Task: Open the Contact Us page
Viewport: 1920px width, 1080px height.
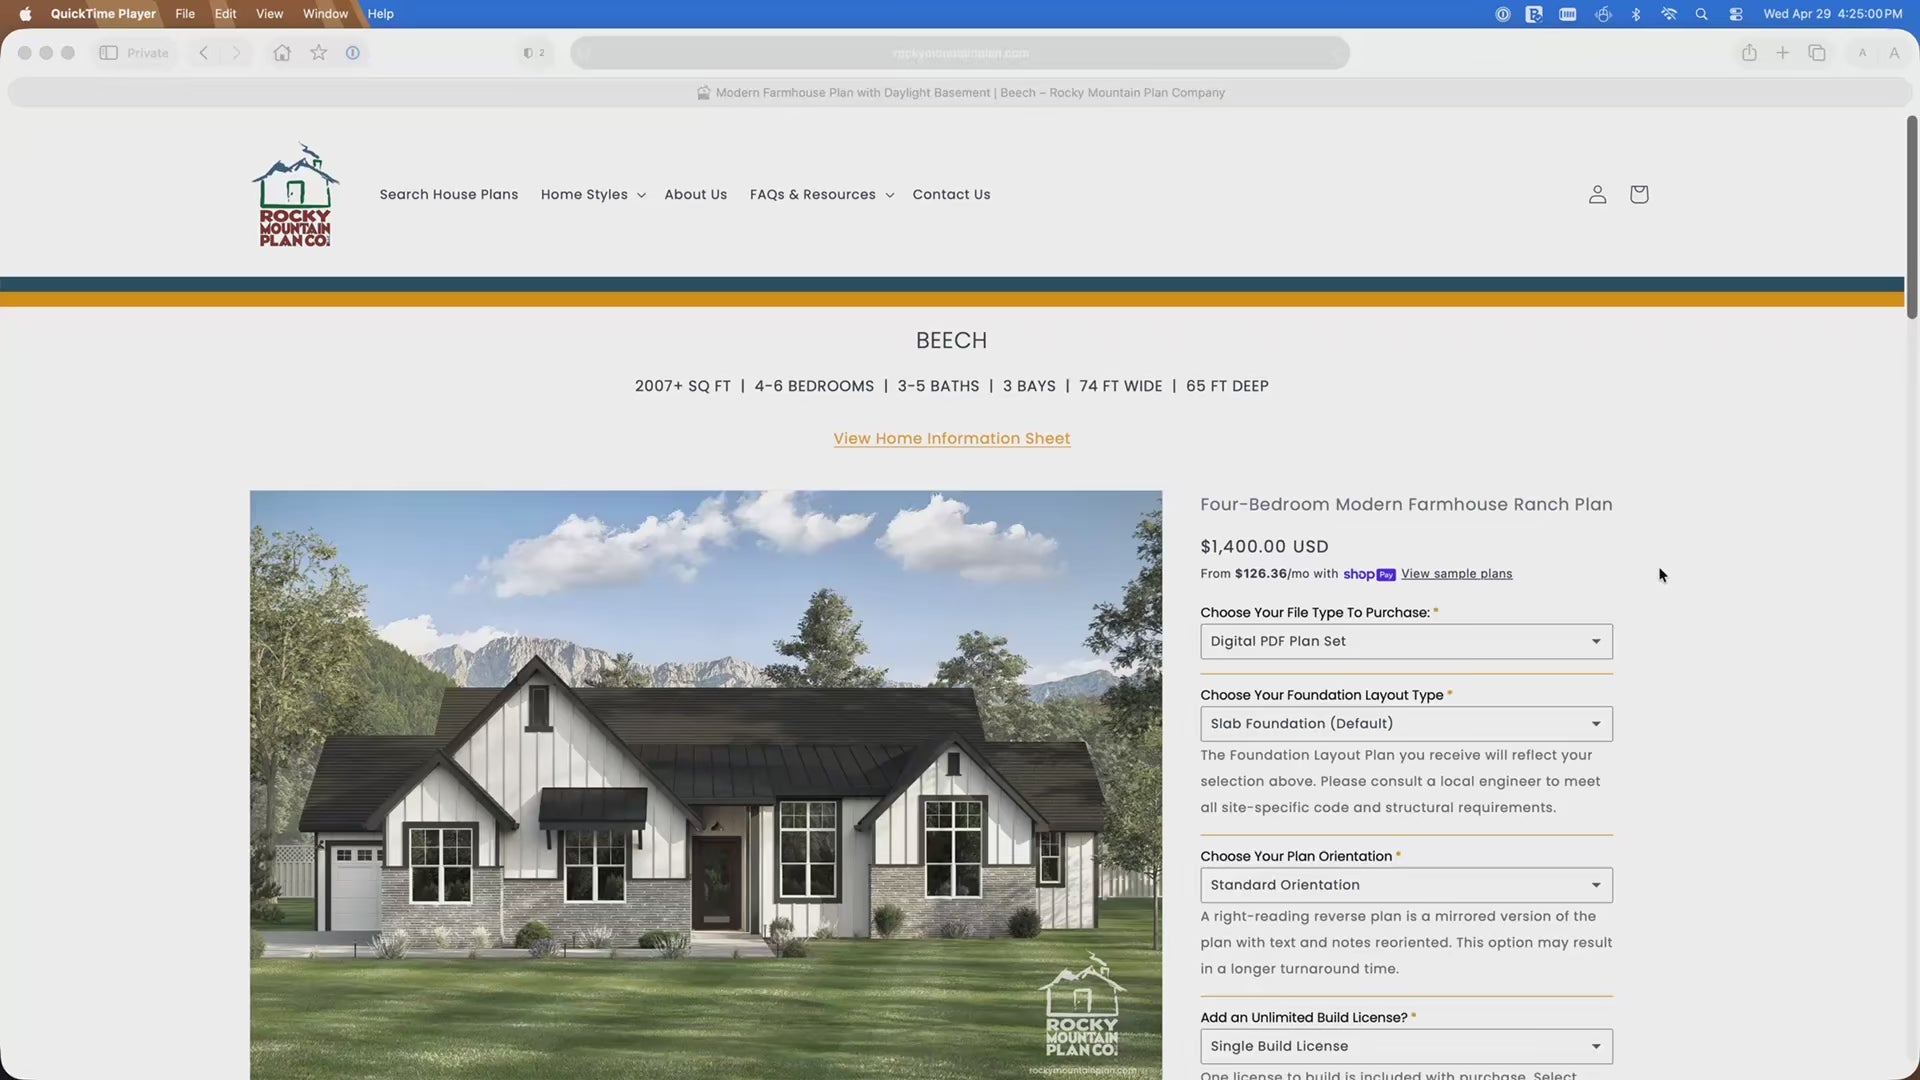Action: click(951, 195)
